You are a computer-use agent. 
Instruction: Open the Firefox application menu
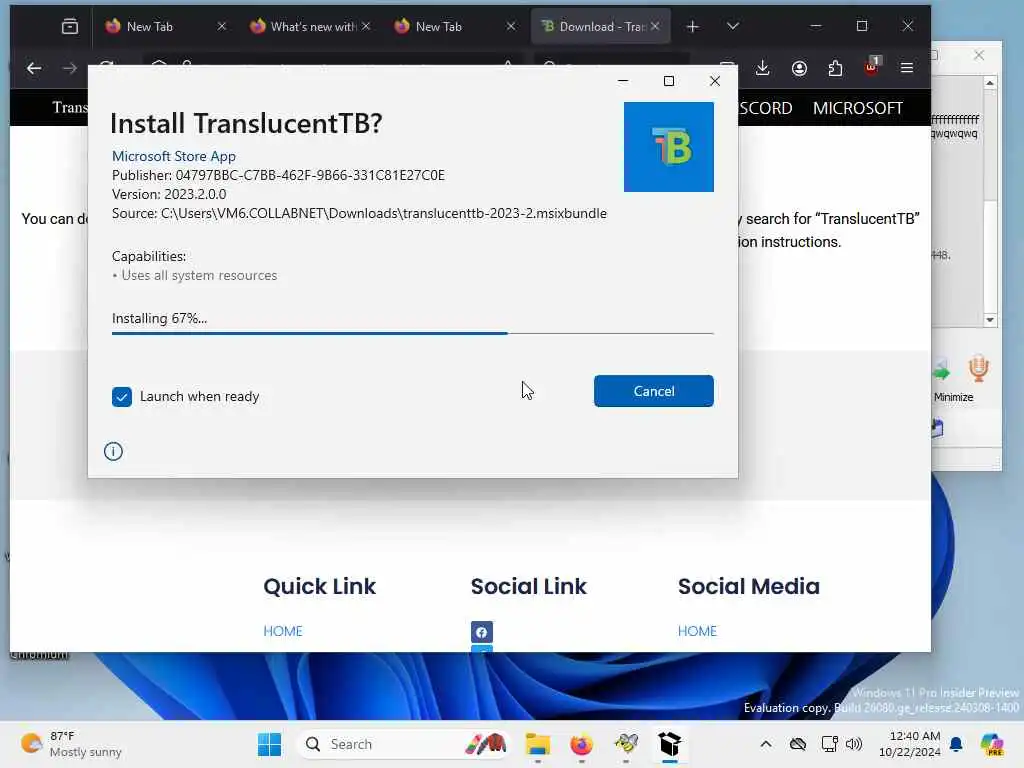906,68
